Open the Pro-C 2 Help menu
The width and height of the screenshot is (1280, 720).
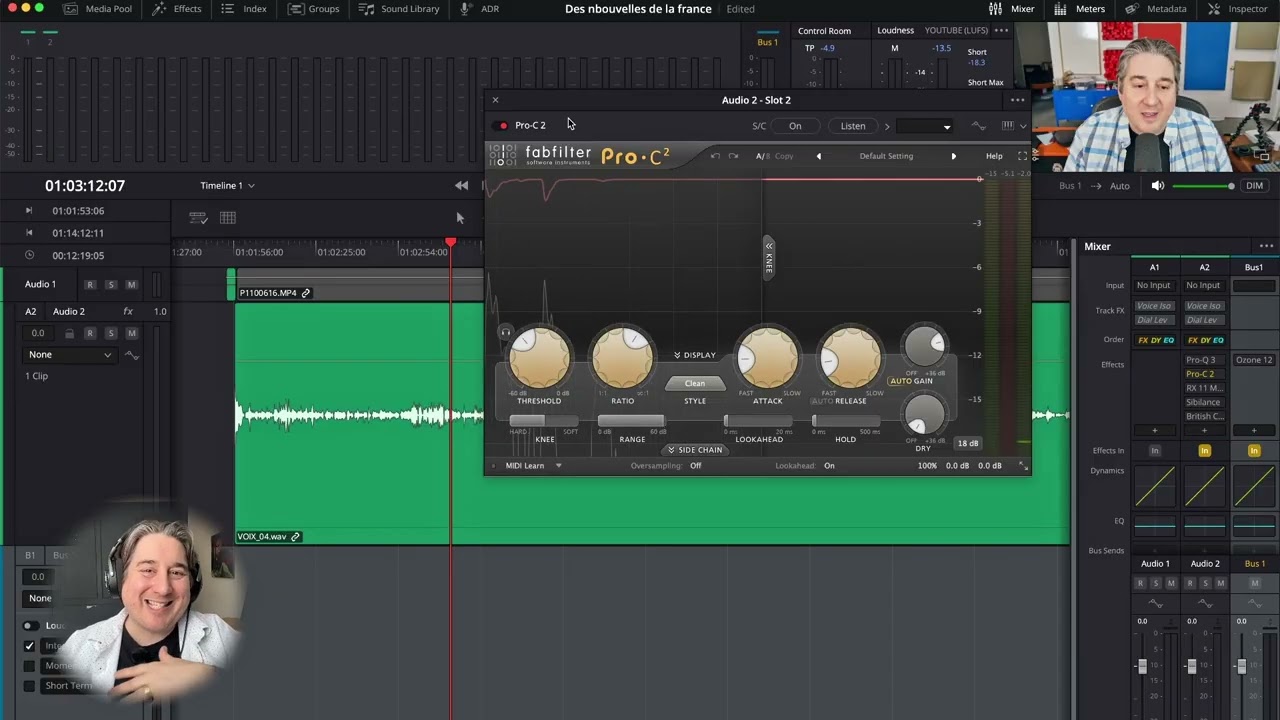pyautogui.click(x=994, y=156)
